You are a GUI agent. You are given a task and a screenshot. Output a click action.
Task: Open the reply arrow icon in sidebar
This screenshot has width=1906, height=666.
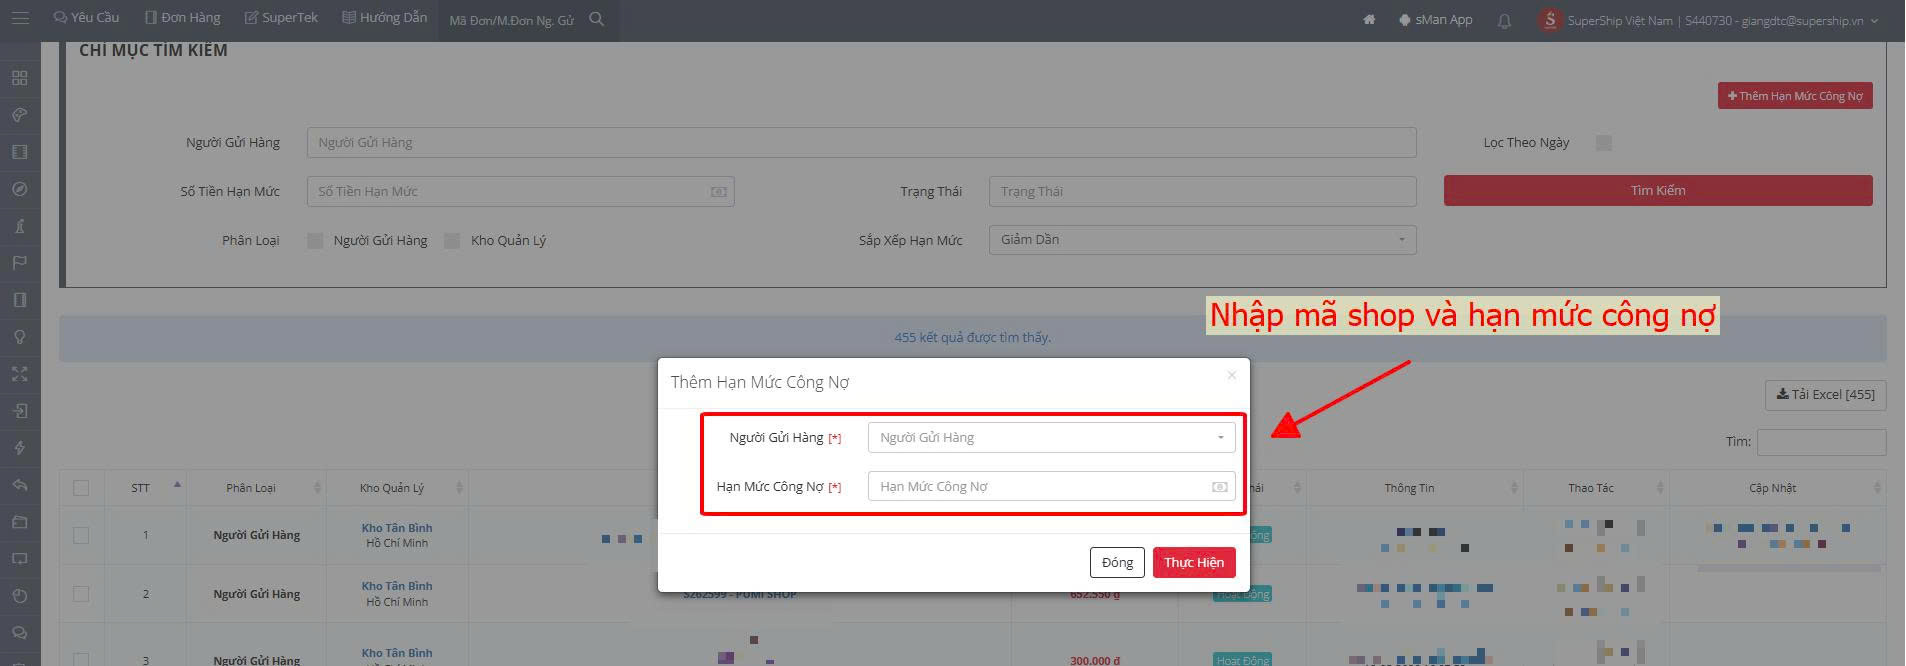click(19, 485)
